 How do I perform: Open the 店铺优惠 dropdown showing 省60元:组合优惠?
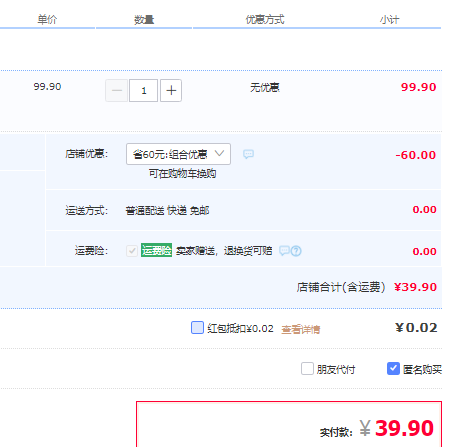(x=178, y=154)
